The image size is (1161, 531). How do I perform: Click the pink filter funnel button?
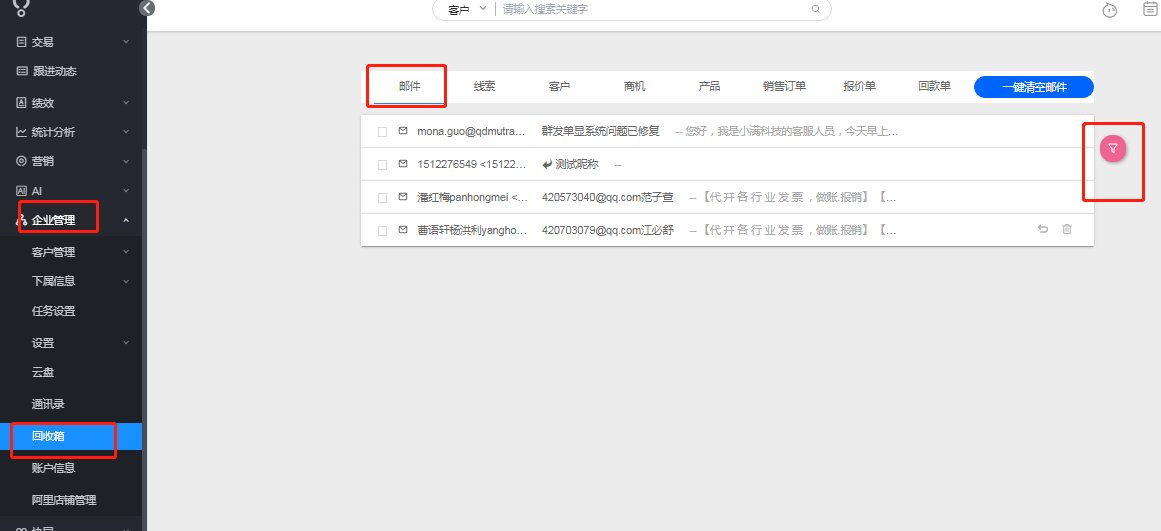(x=1113, y=149)
